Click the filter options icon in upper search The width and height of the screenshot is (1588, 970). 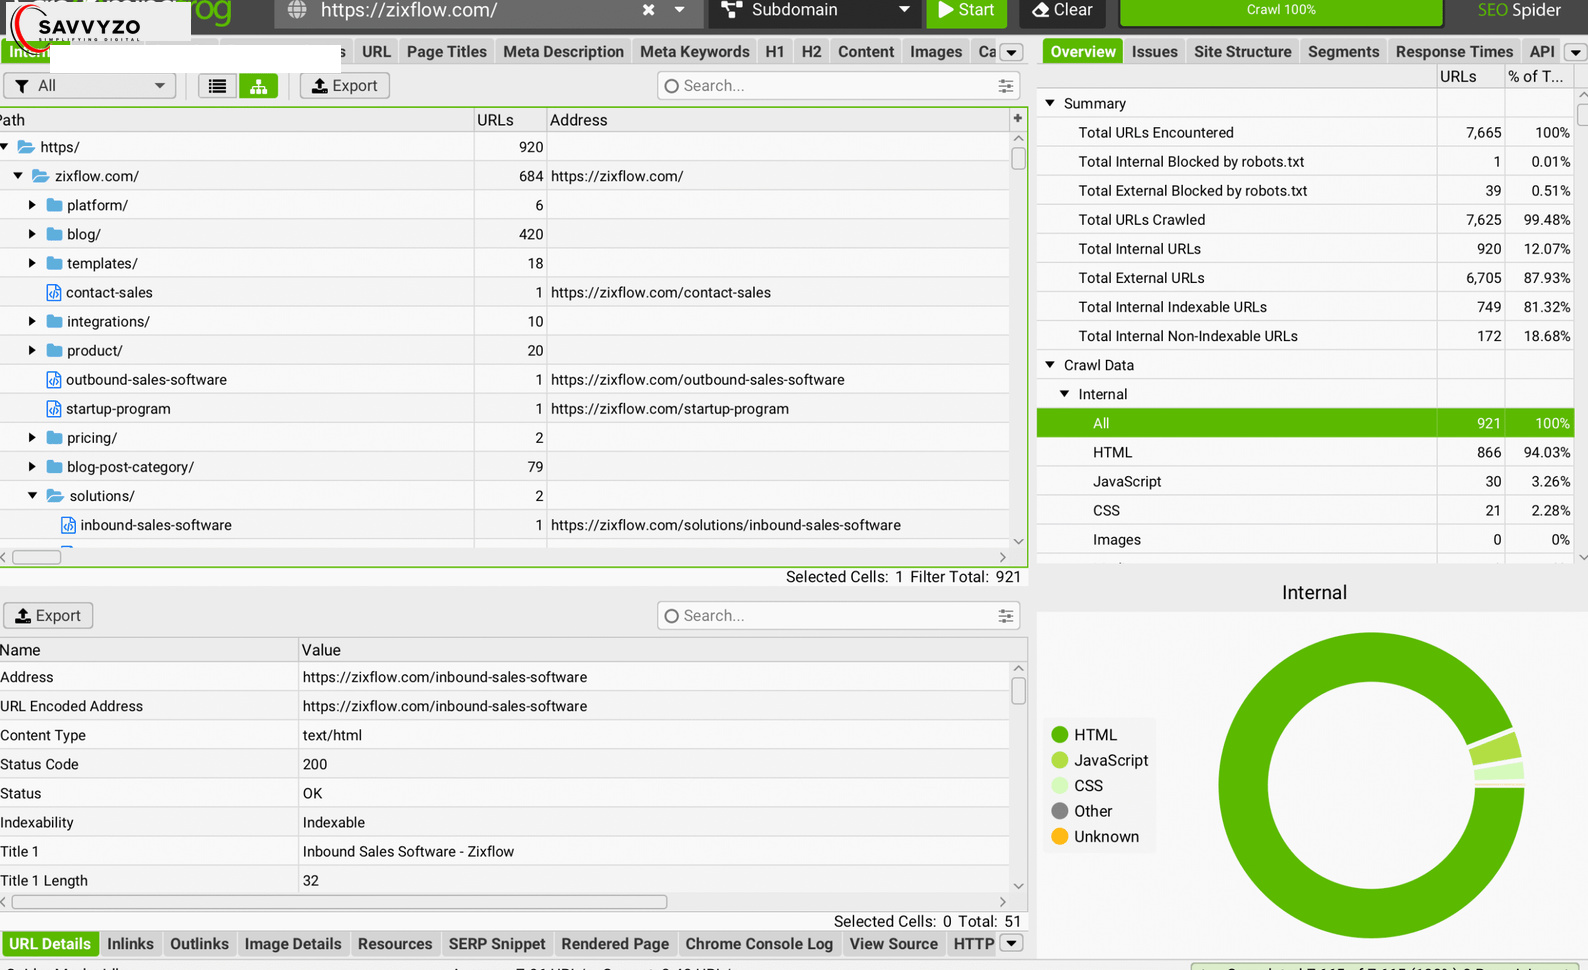(x=1005, y=86)
